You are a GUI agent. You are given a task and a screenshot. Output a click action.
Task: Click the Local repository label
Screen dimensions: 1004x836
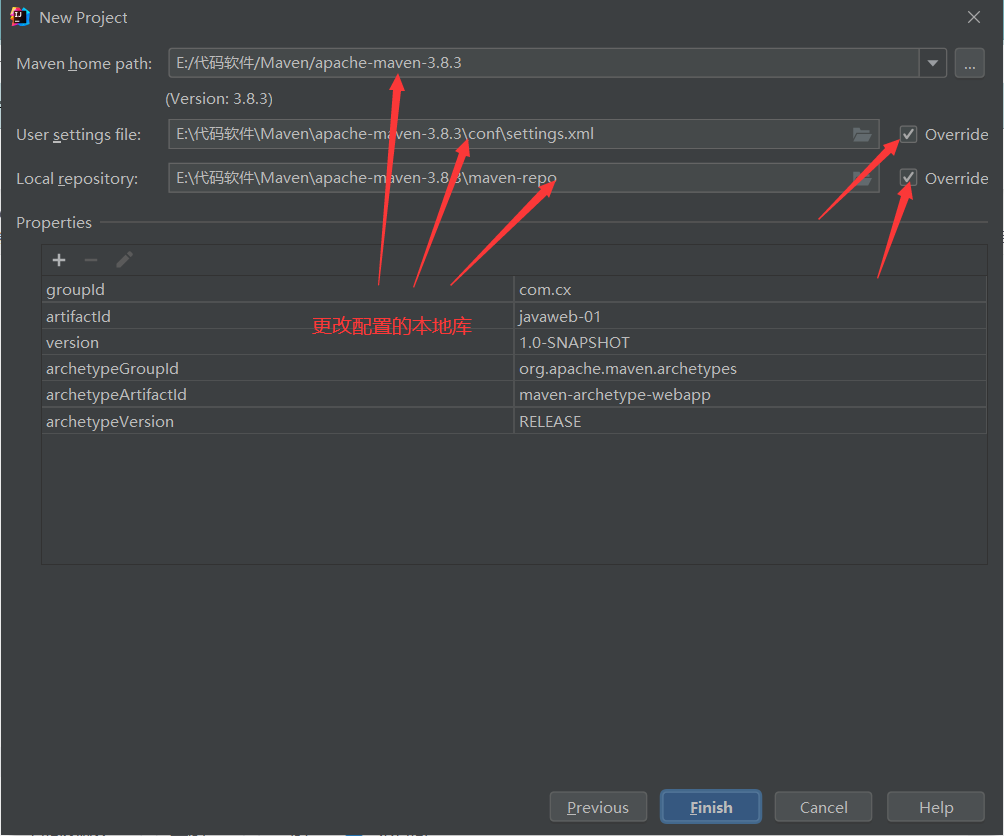[x=77, y=179]
